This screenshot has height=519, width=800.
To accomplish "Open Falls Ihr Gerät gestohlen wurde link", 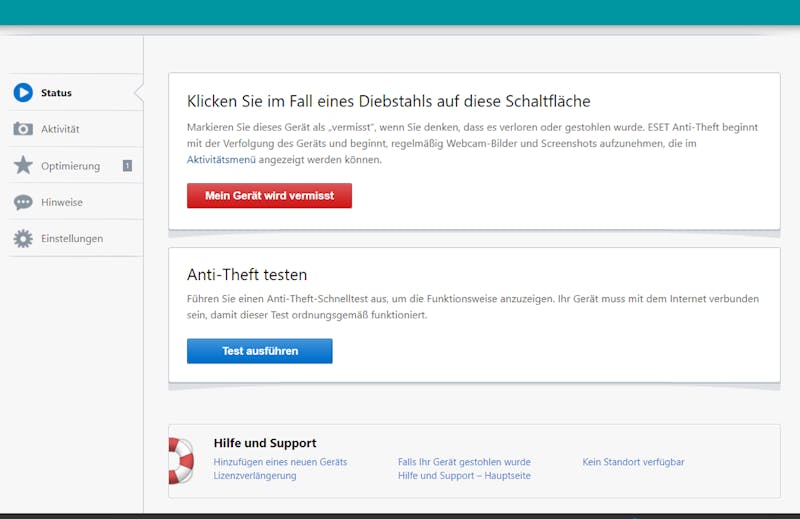I will coord(464,462).
